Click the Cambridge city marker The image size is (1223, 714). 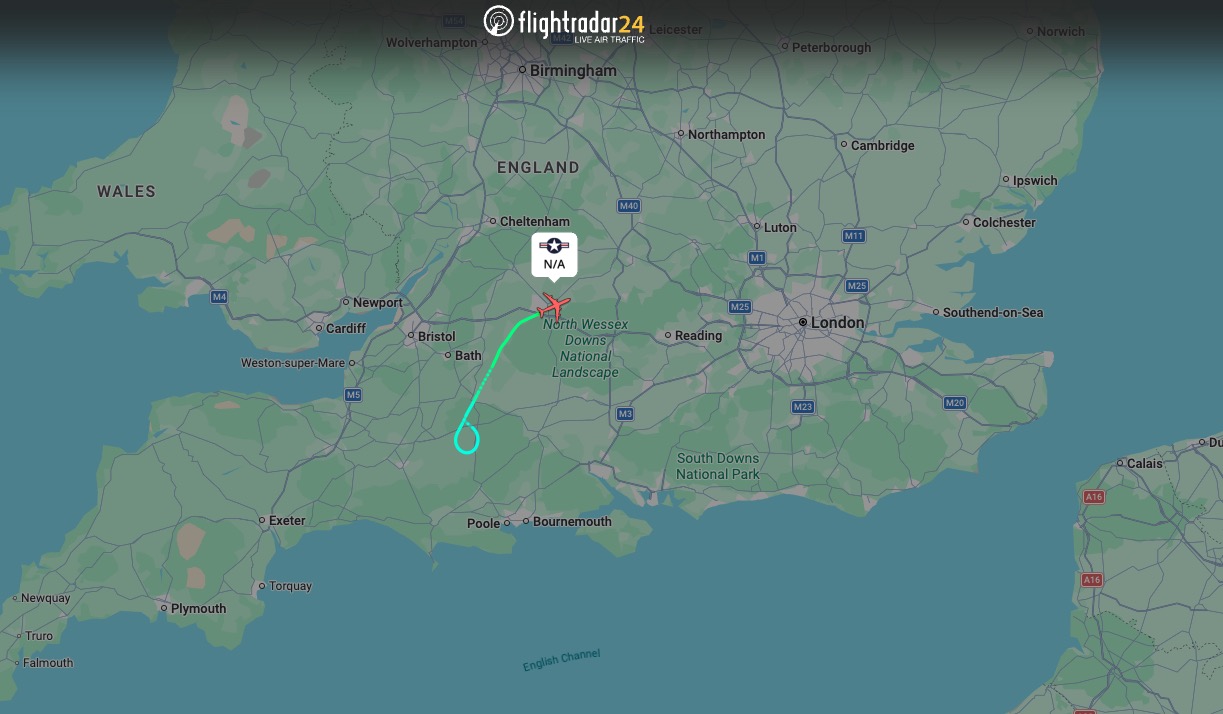pyautogui.click(x=843, y=146)
